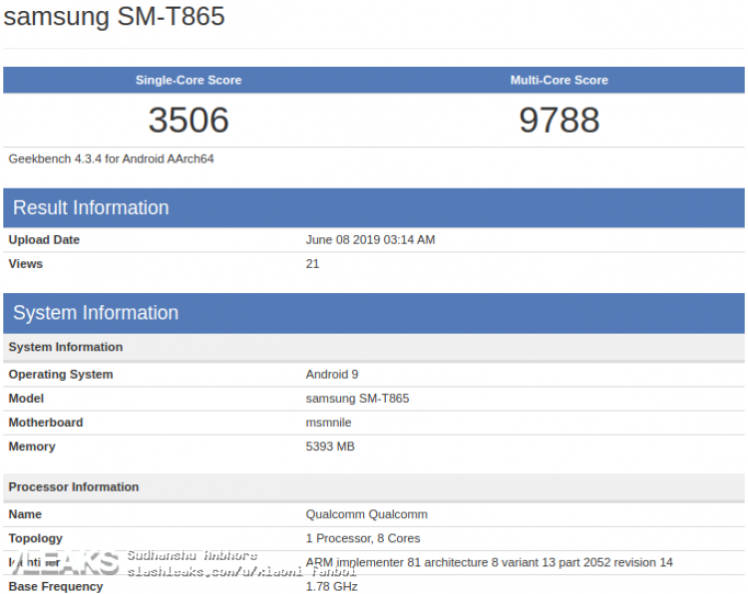Select the Views row label
The width and height of the screenshot is (748, 594).
click(x=26, y=264)
